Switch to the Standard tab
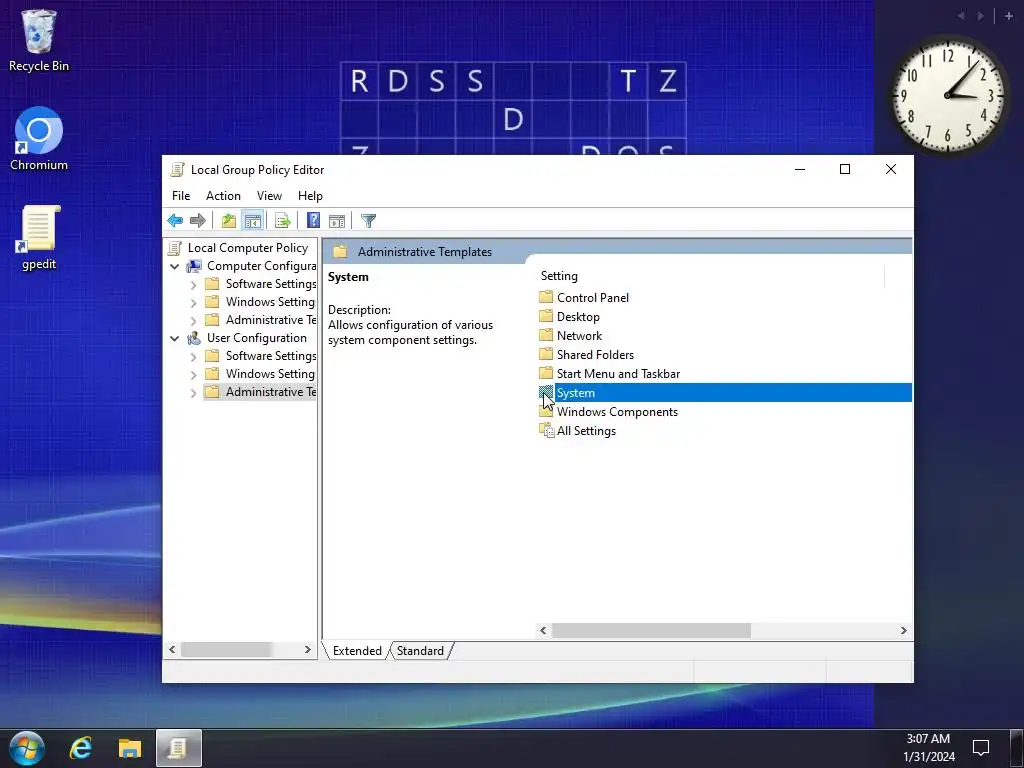The image size is (1024, 768). coord(420,650)
